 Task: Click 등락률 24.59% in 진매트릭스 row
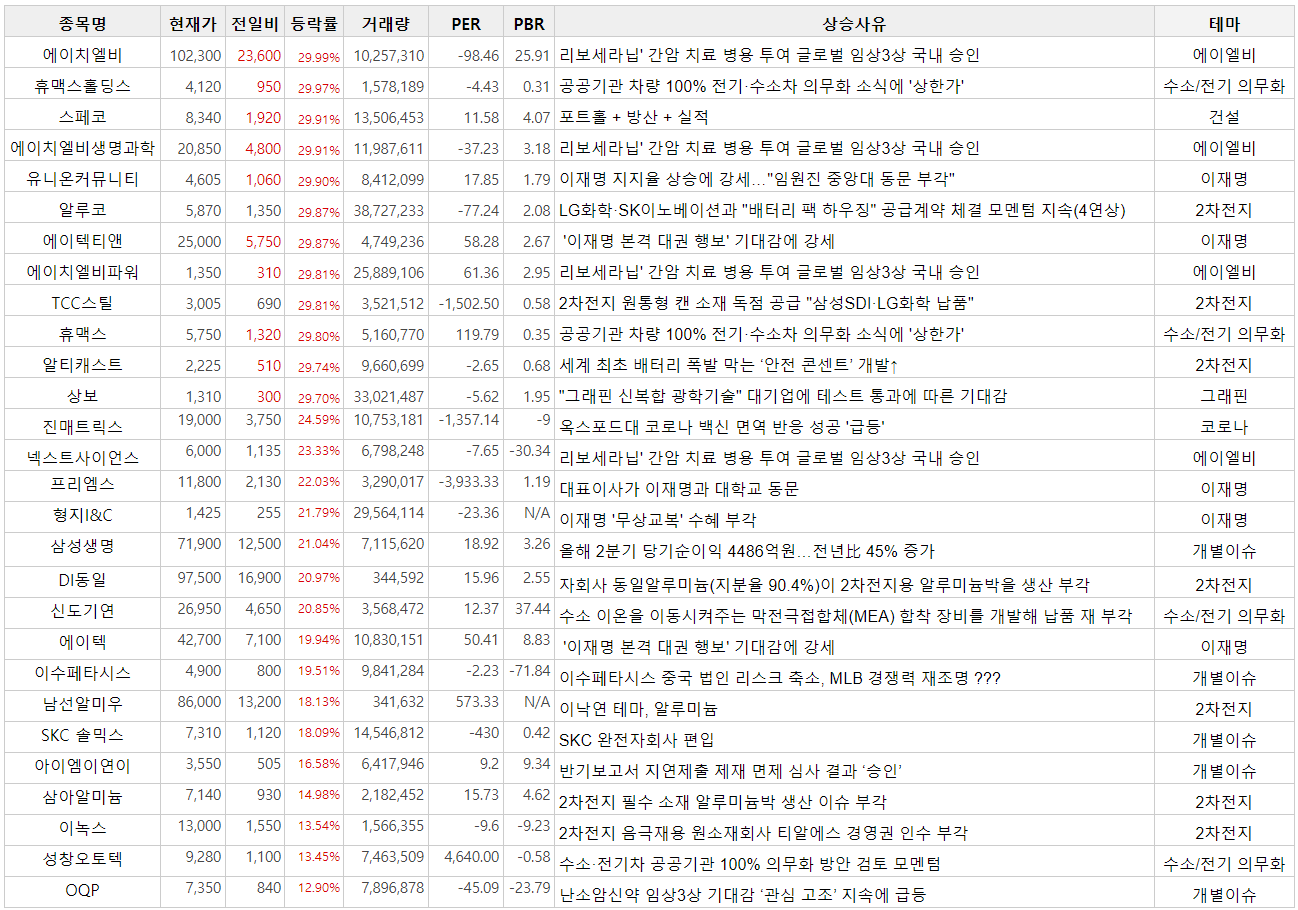[x=319, y=421]
